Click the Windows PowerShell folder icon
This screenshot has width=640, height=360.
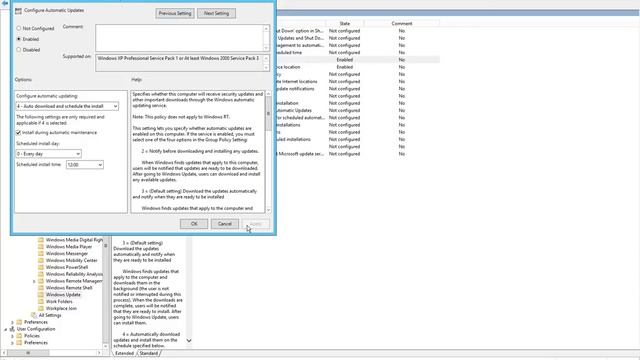pyautogui.click(x=40, y=267)
